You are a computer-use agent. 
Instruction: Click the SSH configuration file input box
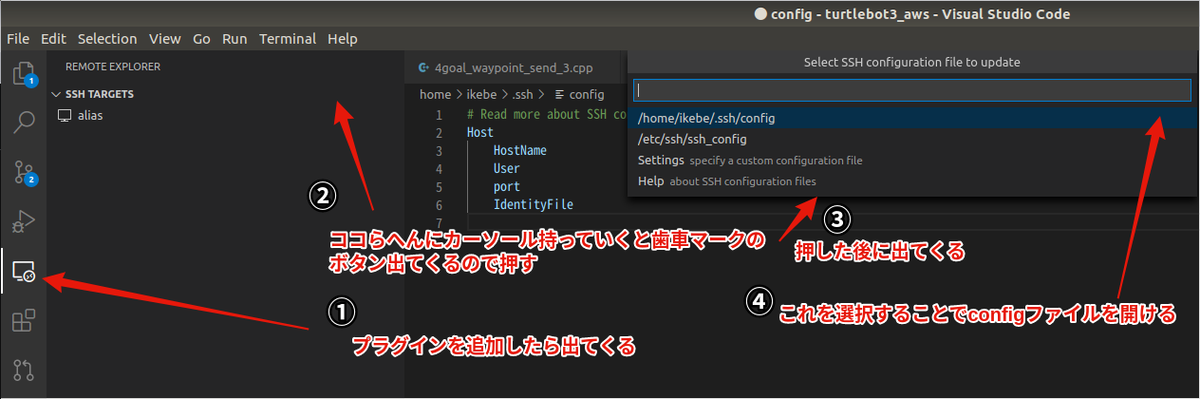point(912,90)
